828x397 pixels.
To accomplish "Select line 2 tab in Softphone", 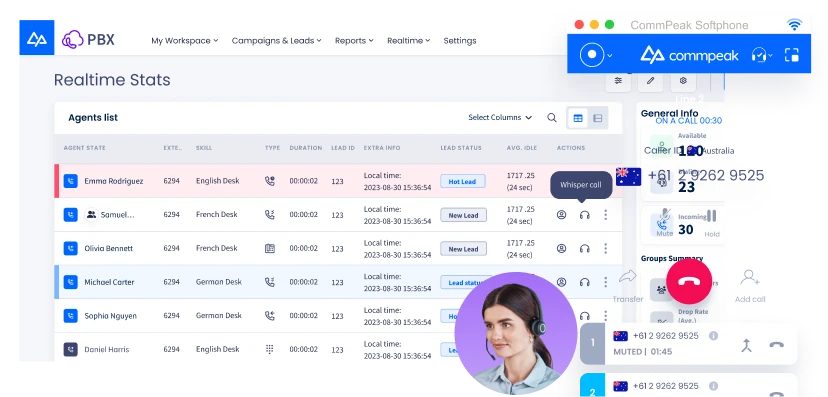I will [x=592, y=385].
